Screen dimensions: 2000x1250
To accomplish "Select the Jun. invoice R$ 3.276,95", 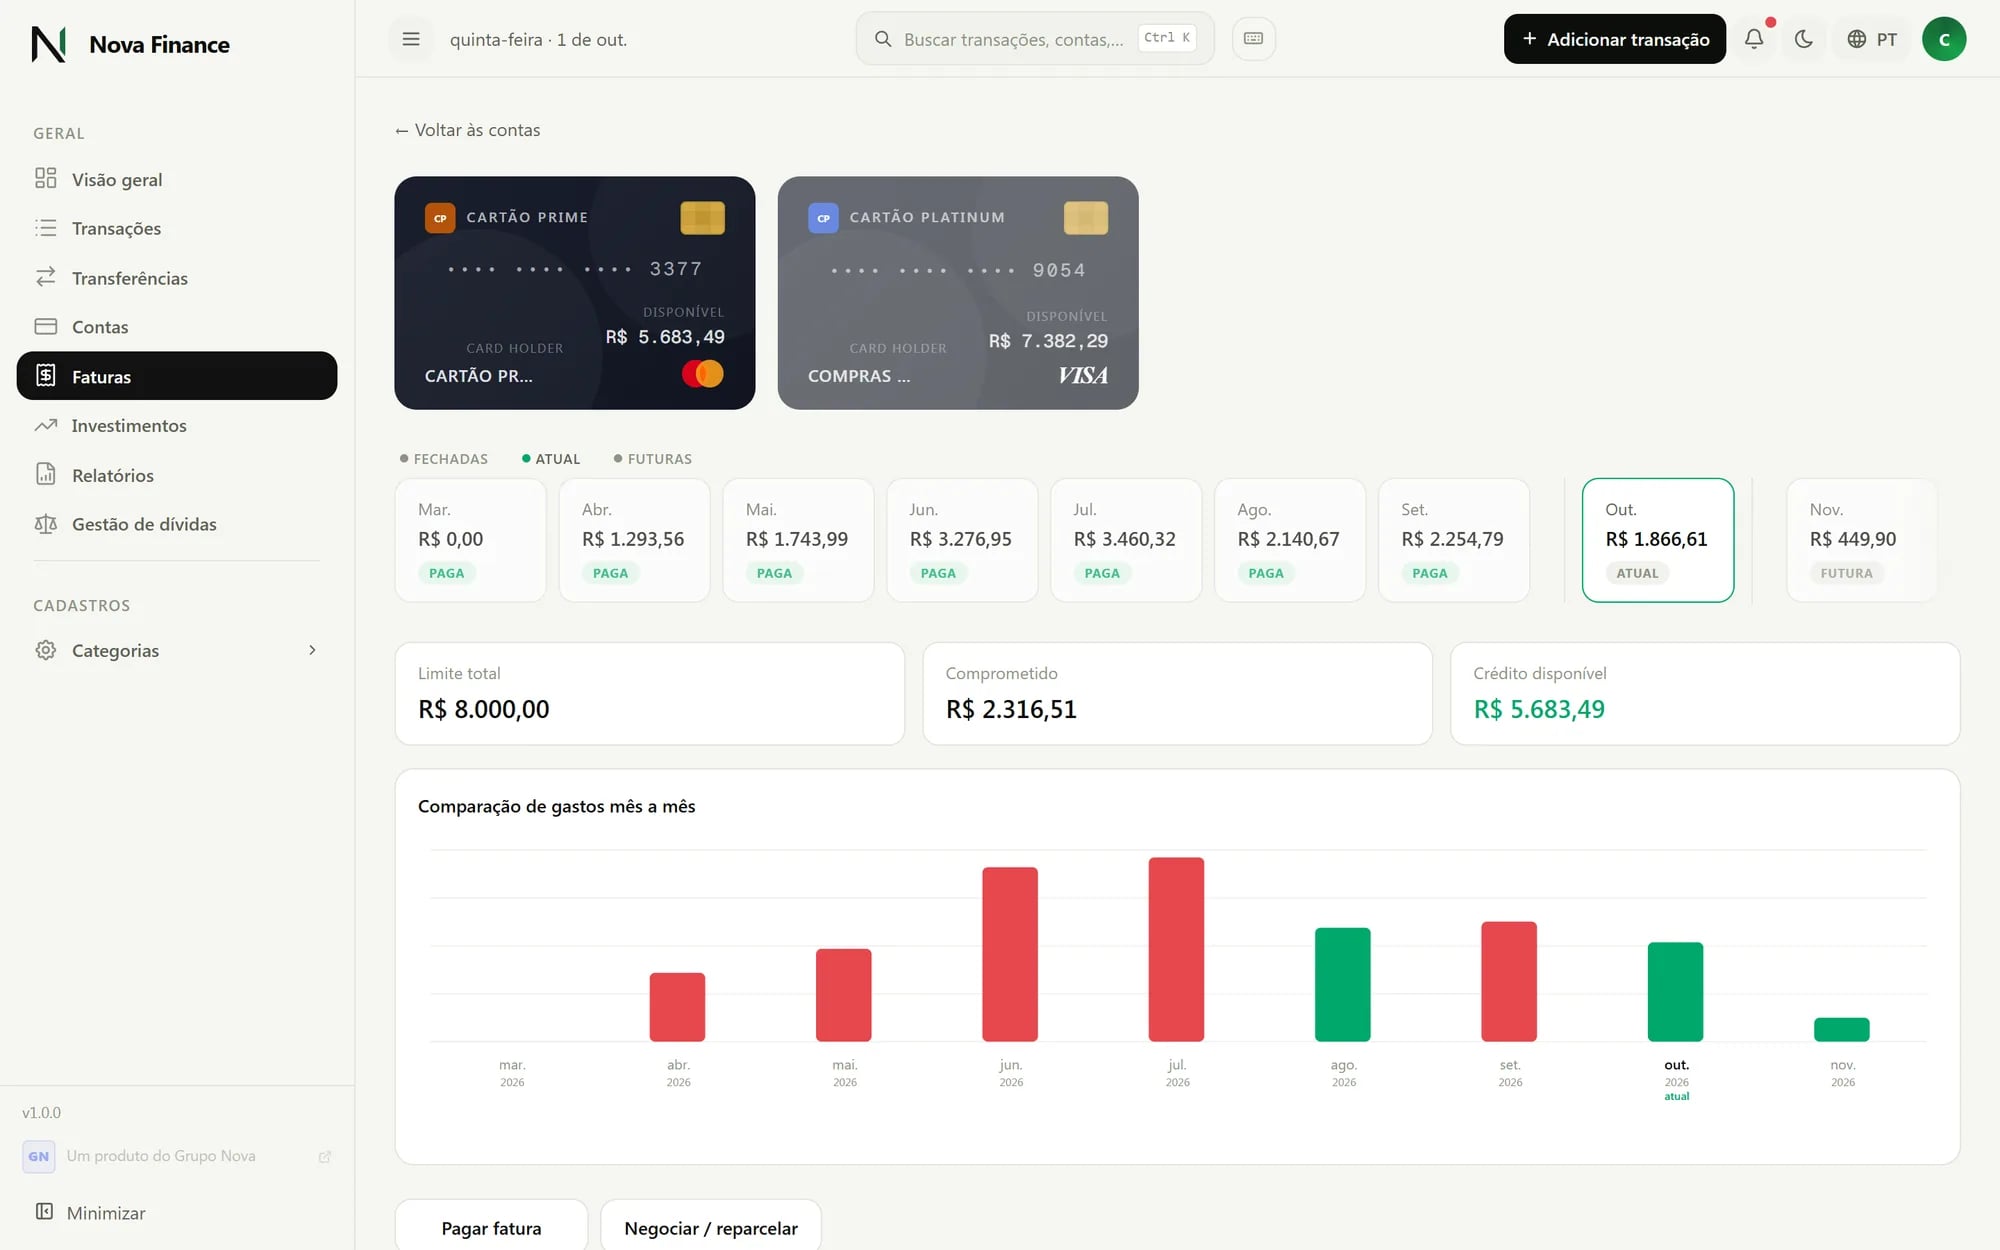I will point(962,540).
